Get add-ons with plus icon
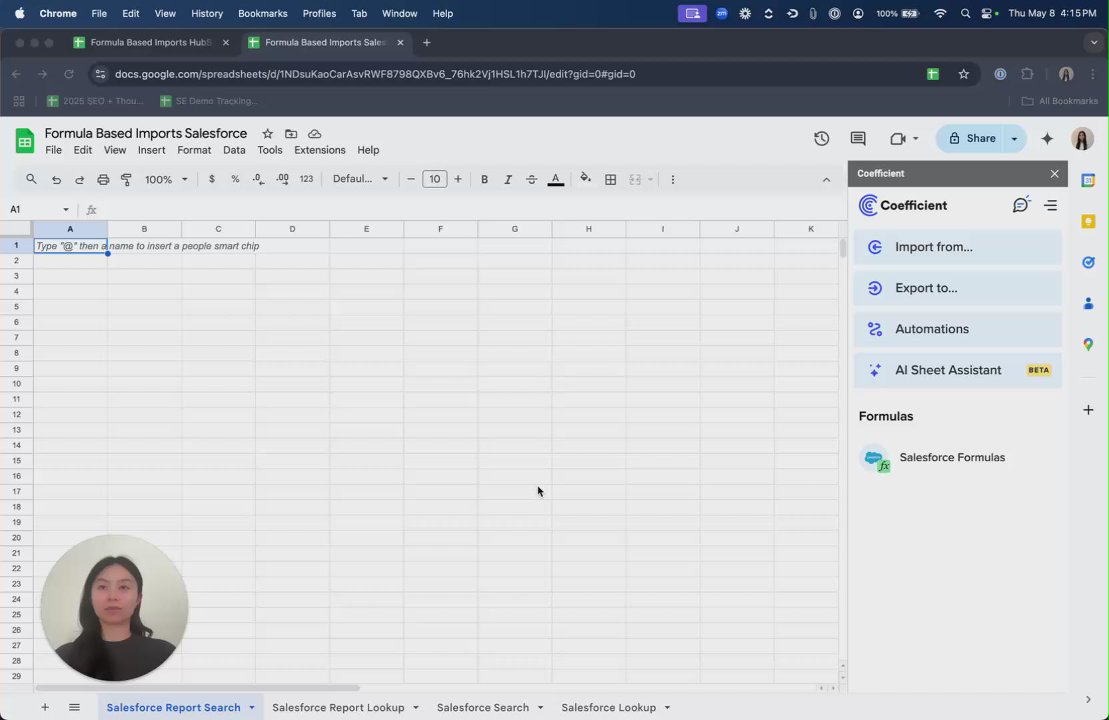Screen dimensions: 1109x720 pyautogui.click(x=1088, y=410)
